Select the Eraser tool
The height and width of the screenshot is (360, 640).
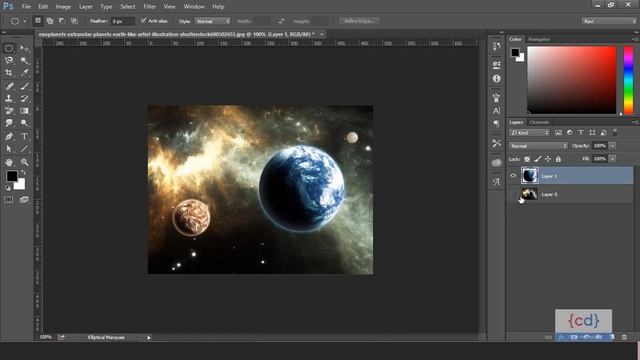point(9,111)
